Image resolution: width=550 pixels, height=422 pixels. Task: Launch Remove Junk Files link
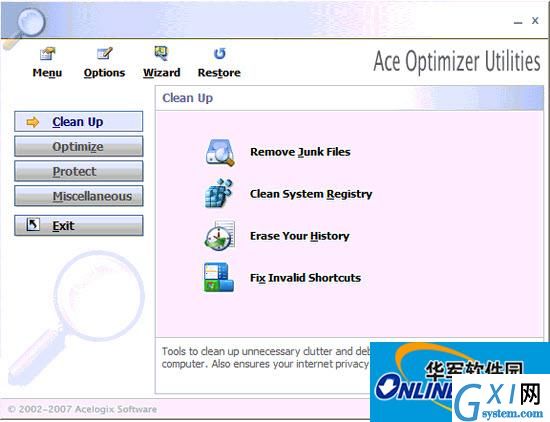(x=300, y=152)
